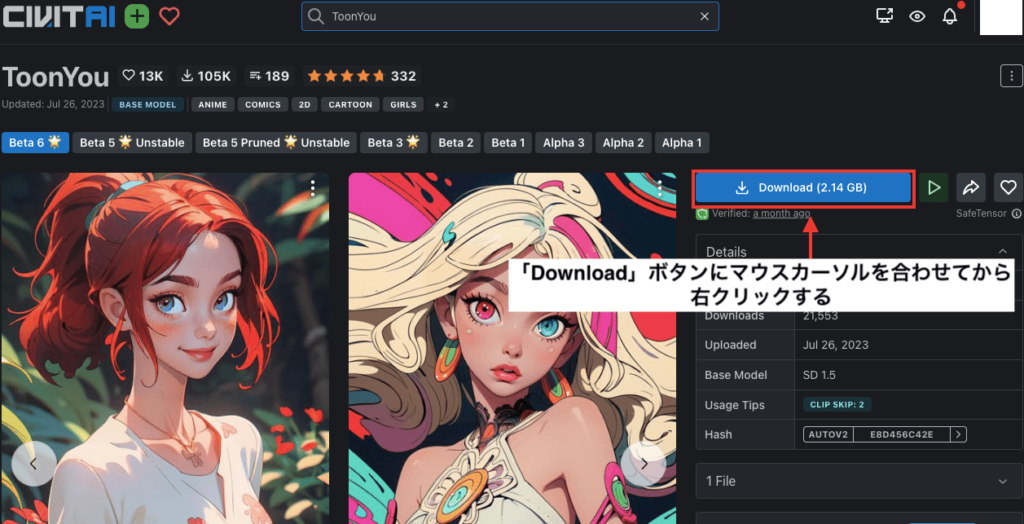Image resolution: width=1024 pixels, height=524 pixels.
Task: Click the green plus create button
Action: [136, 16]
